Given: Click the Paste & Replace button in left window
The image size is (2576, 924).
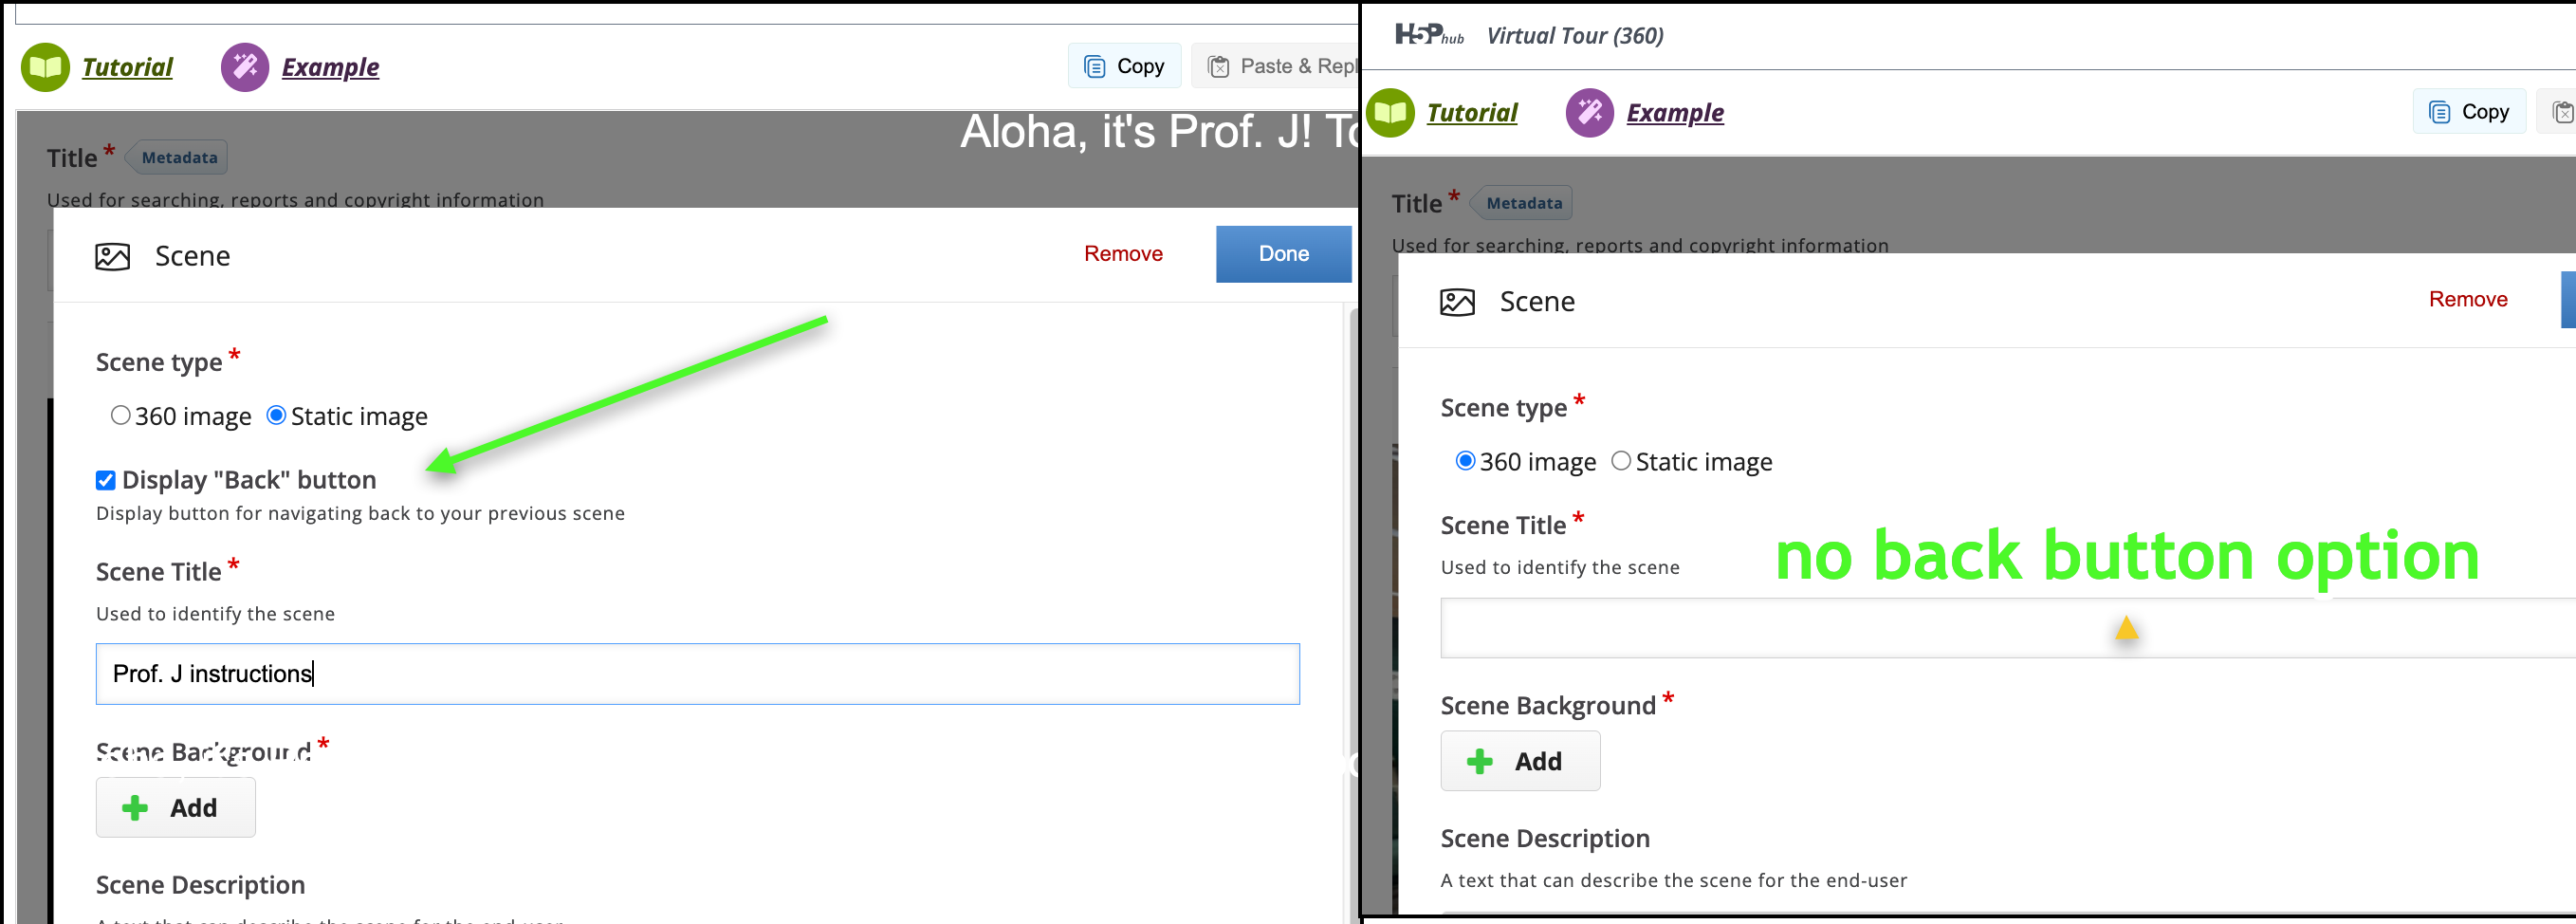Looking at the screenshot, I should coord(1275,66).
